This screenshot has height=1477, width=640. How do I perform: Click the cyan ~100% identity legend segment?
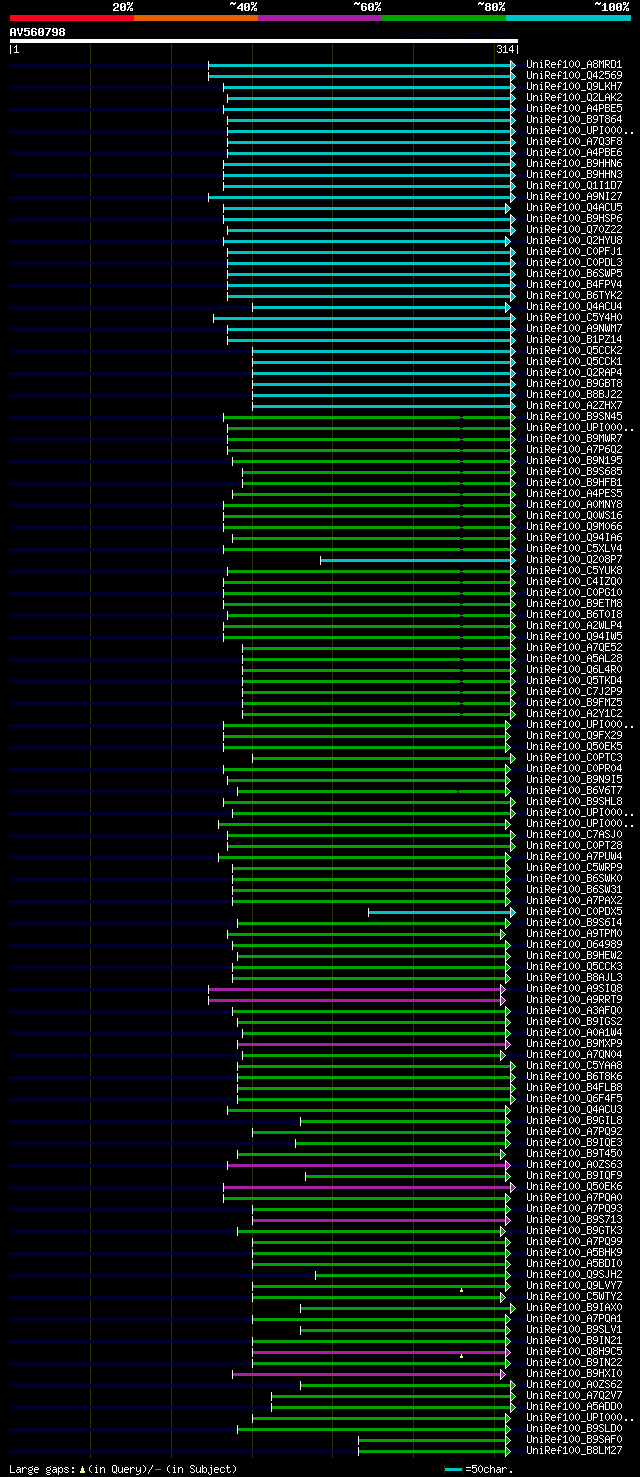[x=568, y=18]
